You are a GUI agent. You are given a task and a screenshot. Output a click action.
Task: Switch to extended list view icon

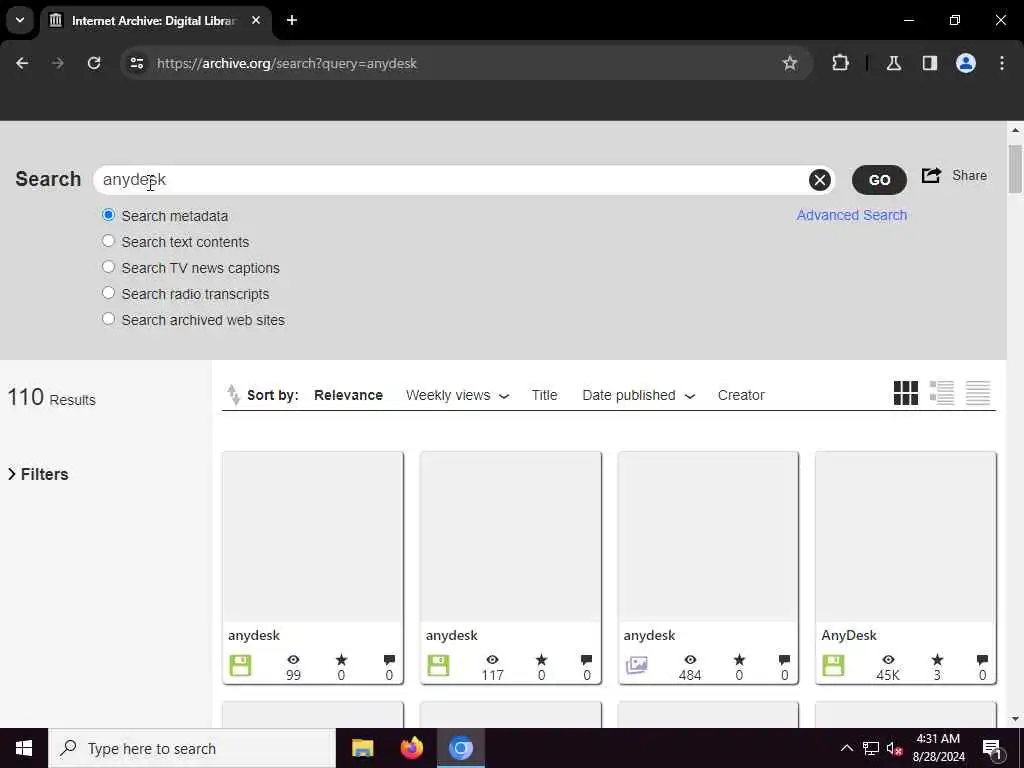tap(942, 393)
